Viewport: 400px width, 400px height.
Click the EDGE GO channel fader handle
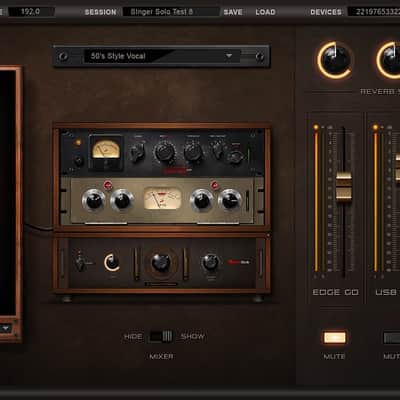(344, 186)
